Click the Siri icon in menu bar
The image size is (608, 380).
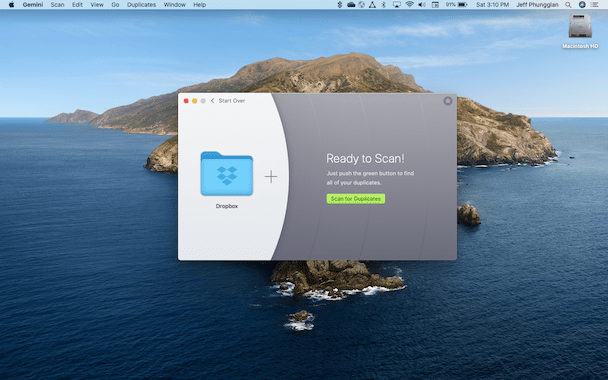click(x=582, y=5)
